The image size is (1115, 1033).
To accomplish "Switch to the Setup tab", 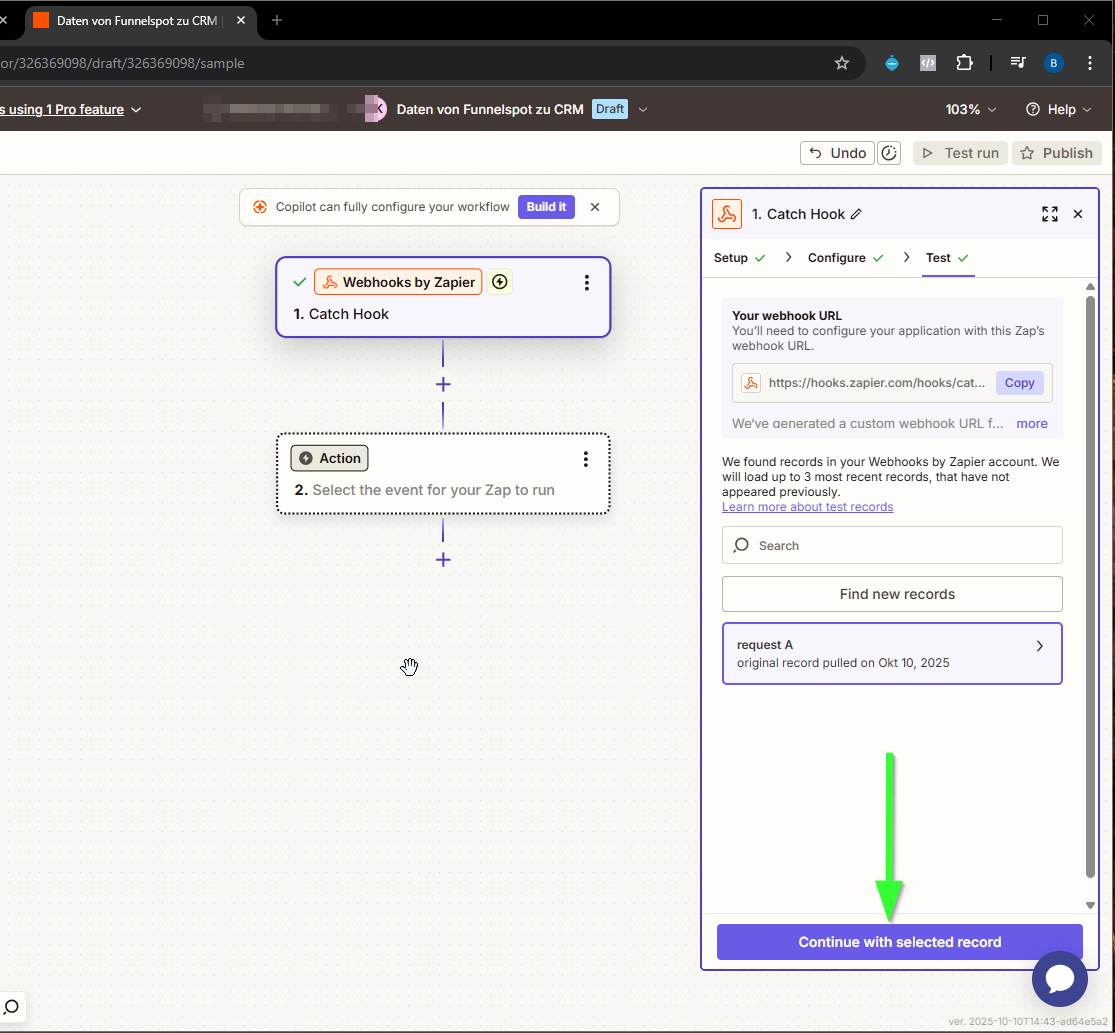I will coord(740,258).
